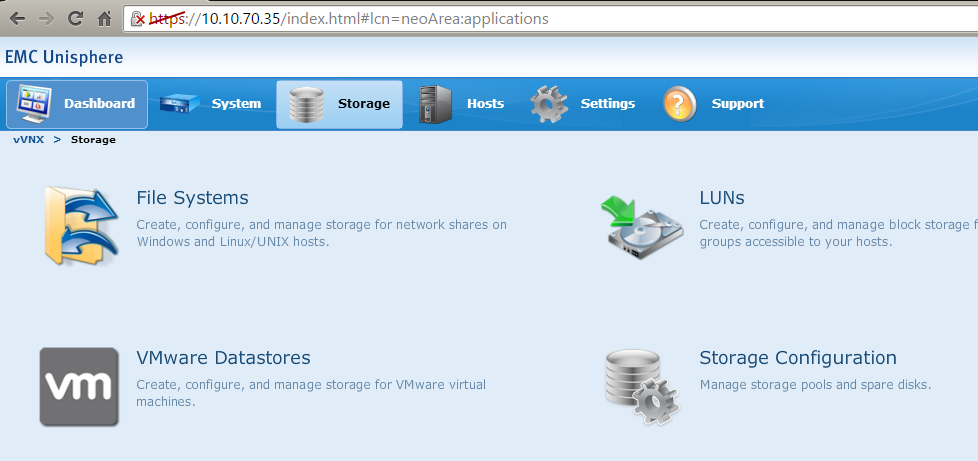Go back with the browser back arrow
Image resolution: width=978 pixels, height=461 pixels.
[x=17, y=18]
